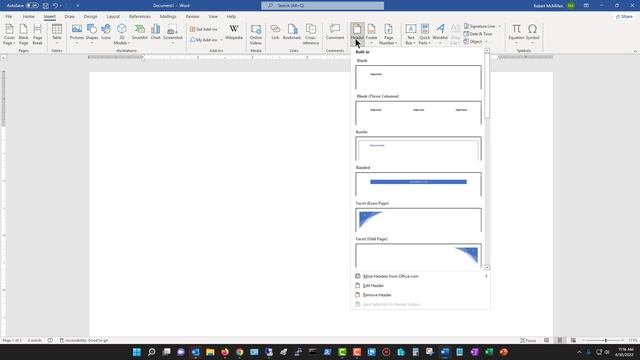Select the Blank header thumbnail
This screenshot has width=640, height=360.
[x=418, y=77]
